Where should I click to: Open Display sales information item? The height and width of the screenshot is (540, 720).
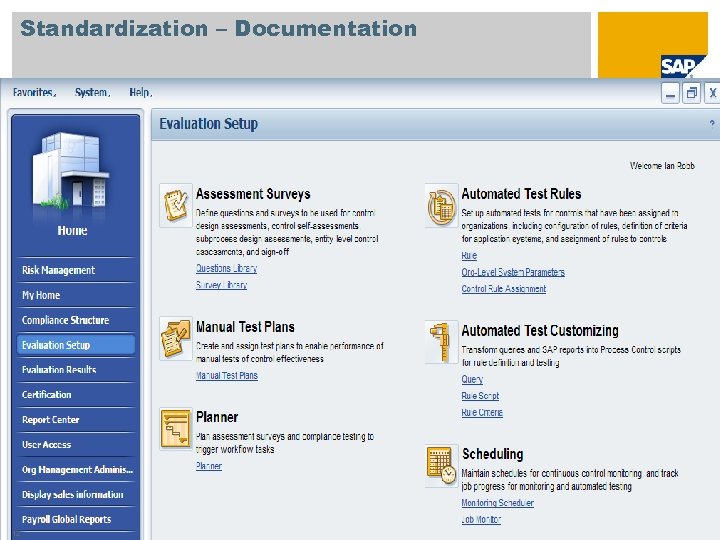click(x=76, y=495)
